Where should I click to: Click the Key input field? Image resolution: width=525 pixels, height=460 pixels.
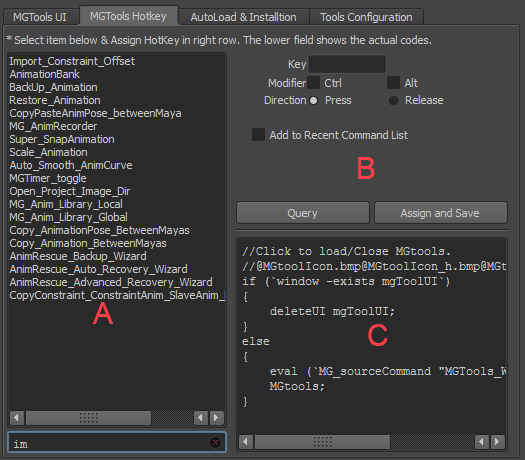pos(347,64)
